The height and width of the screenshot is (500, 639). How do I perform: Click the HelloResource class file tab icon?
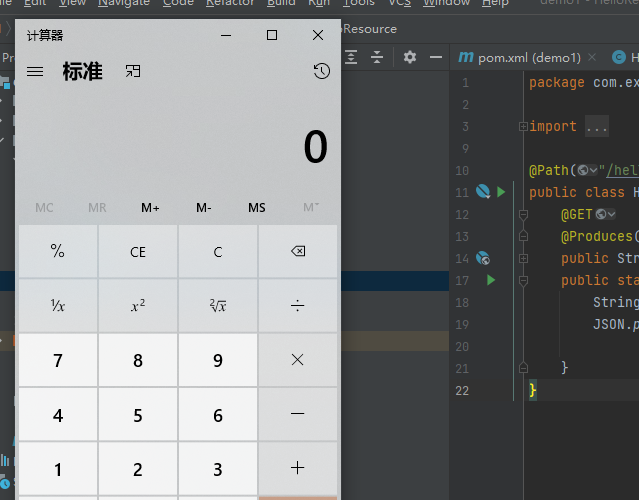pos(618,57)
